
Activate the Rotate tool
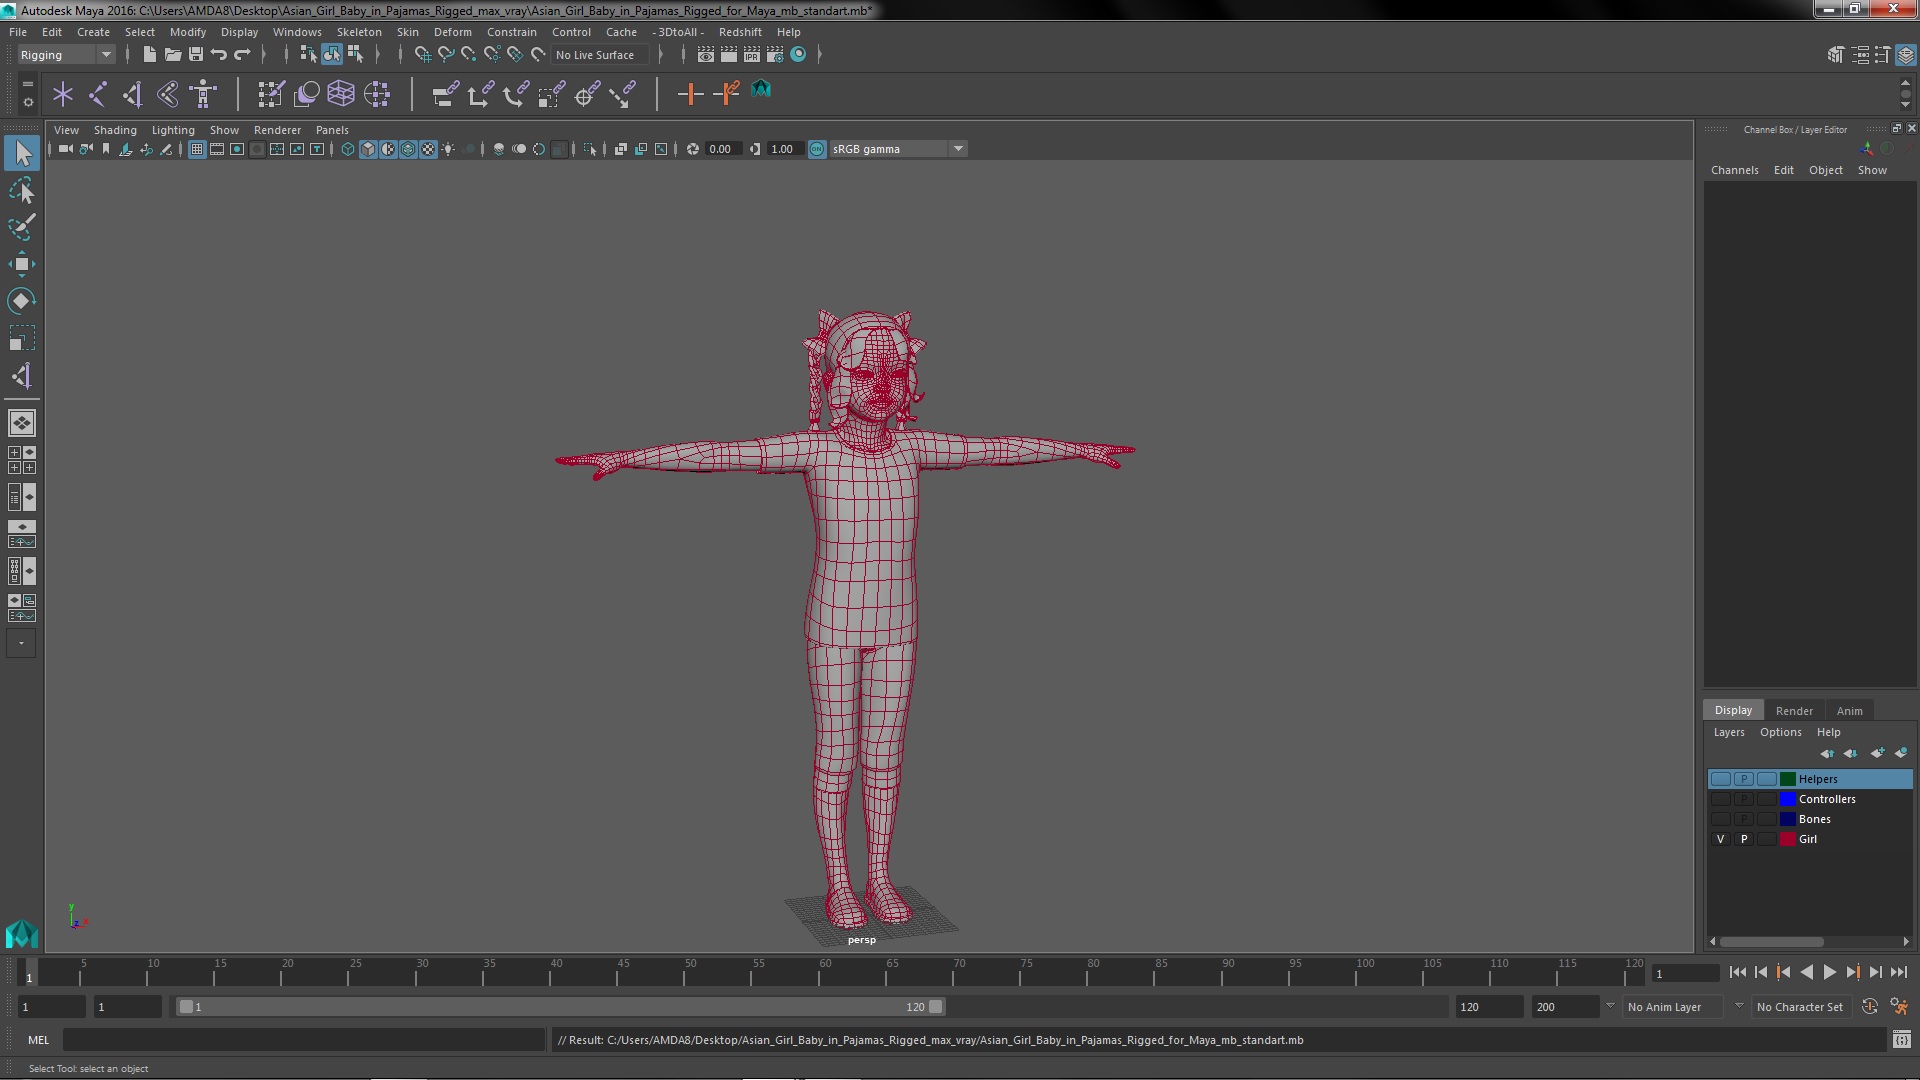[x=22, y=301]
